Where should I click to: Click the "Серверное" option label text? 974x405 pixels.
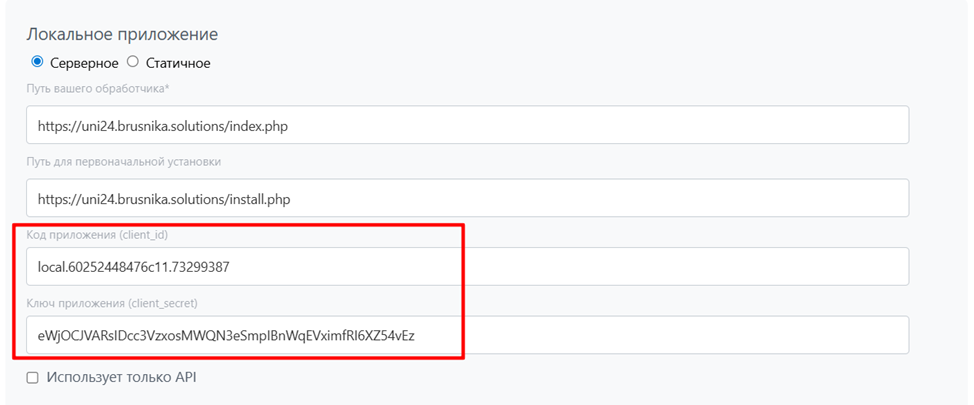84,63
